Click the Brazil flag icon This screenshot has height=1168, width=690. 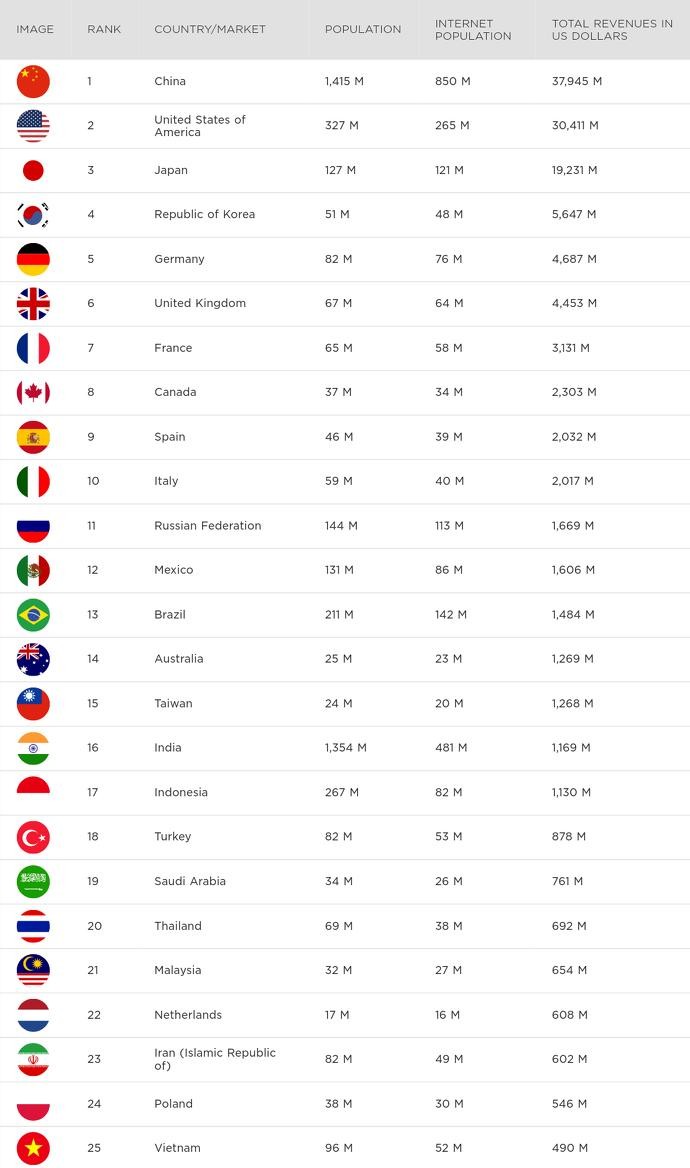(33, 614)
